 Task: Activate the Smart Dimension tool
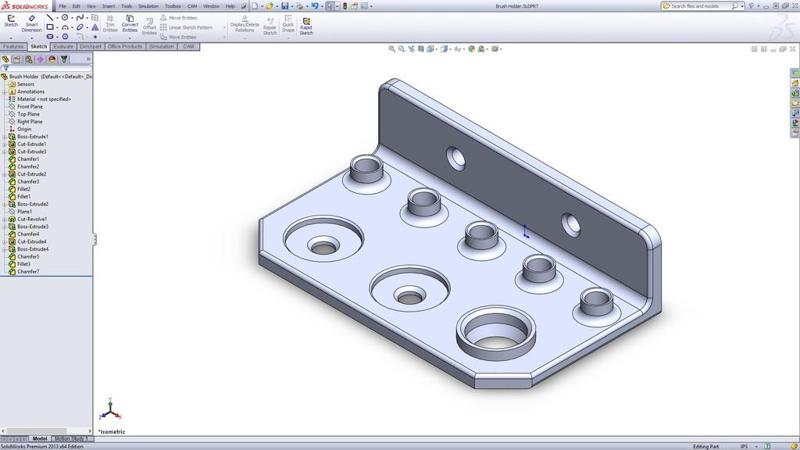coord(32,23)
